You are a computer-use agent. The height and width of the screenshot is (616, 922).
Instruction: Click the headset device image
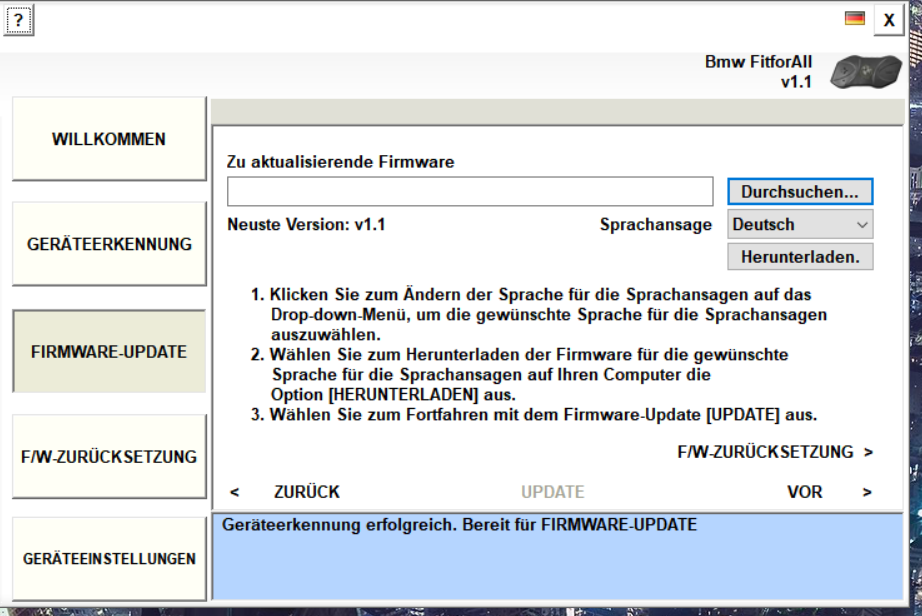tap(865, 74)
